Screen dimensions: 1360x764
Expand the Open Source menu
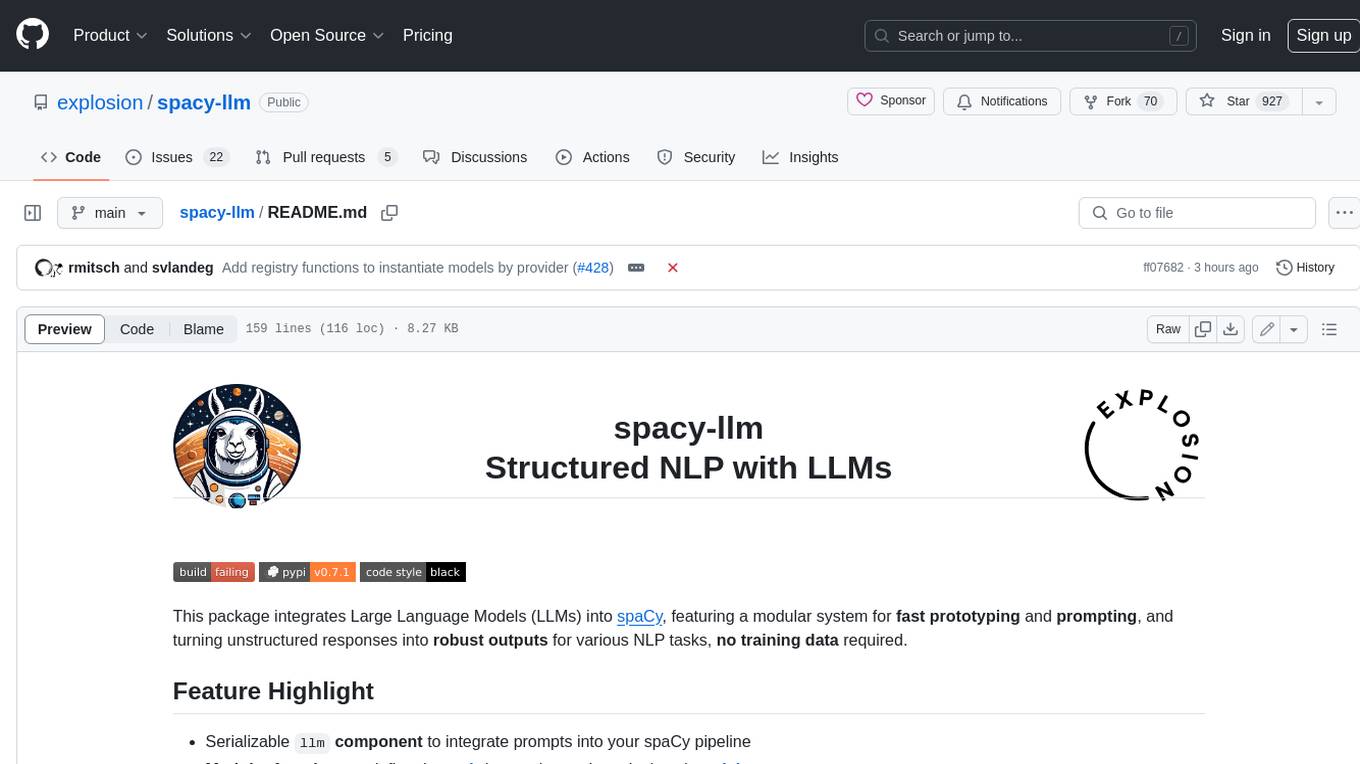[327, 35]
